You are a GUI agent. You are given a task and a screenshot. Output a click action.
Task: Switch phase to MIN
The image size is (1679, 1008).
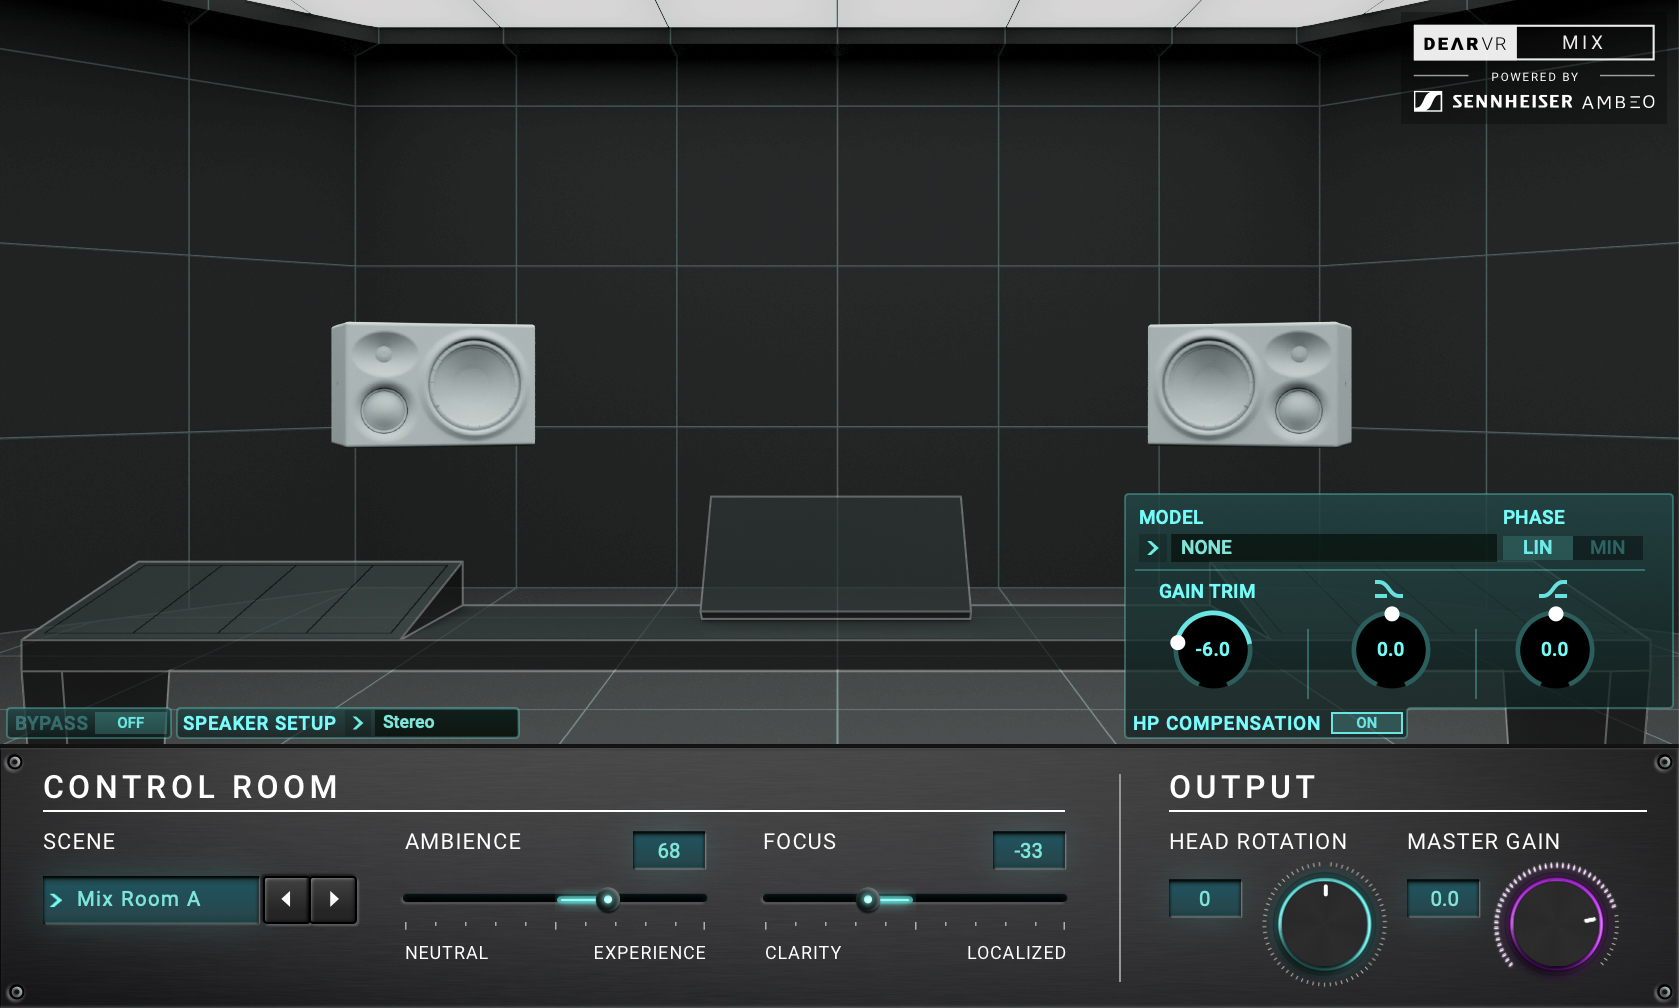point(1607,548)
